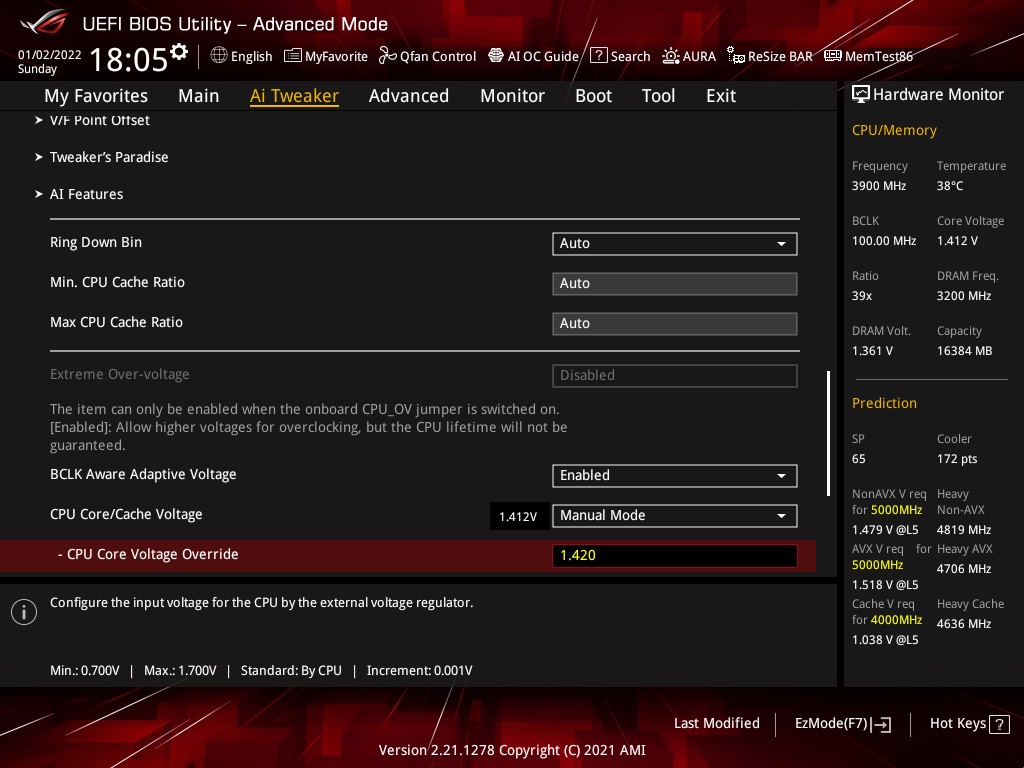
Task: Click the settings list vertical scrollbar
Action: point(827,432)
